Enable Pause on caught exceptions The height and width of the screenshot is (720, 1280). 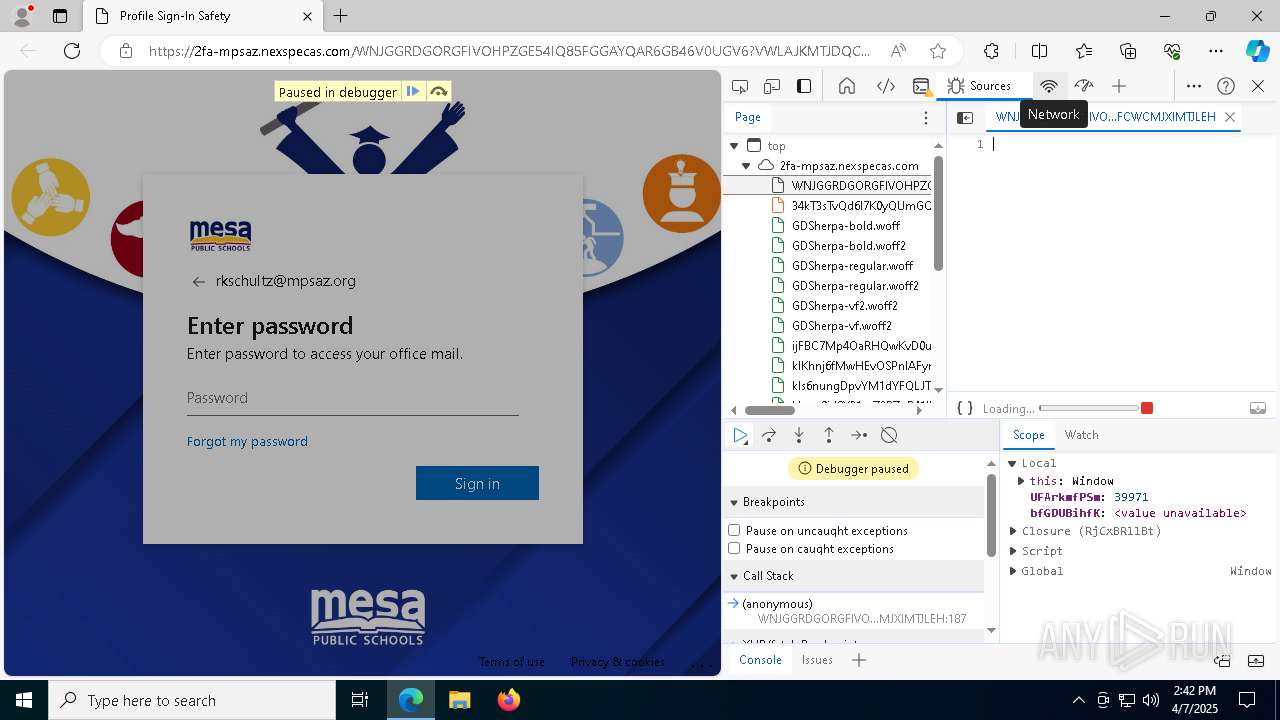(734, 548)
